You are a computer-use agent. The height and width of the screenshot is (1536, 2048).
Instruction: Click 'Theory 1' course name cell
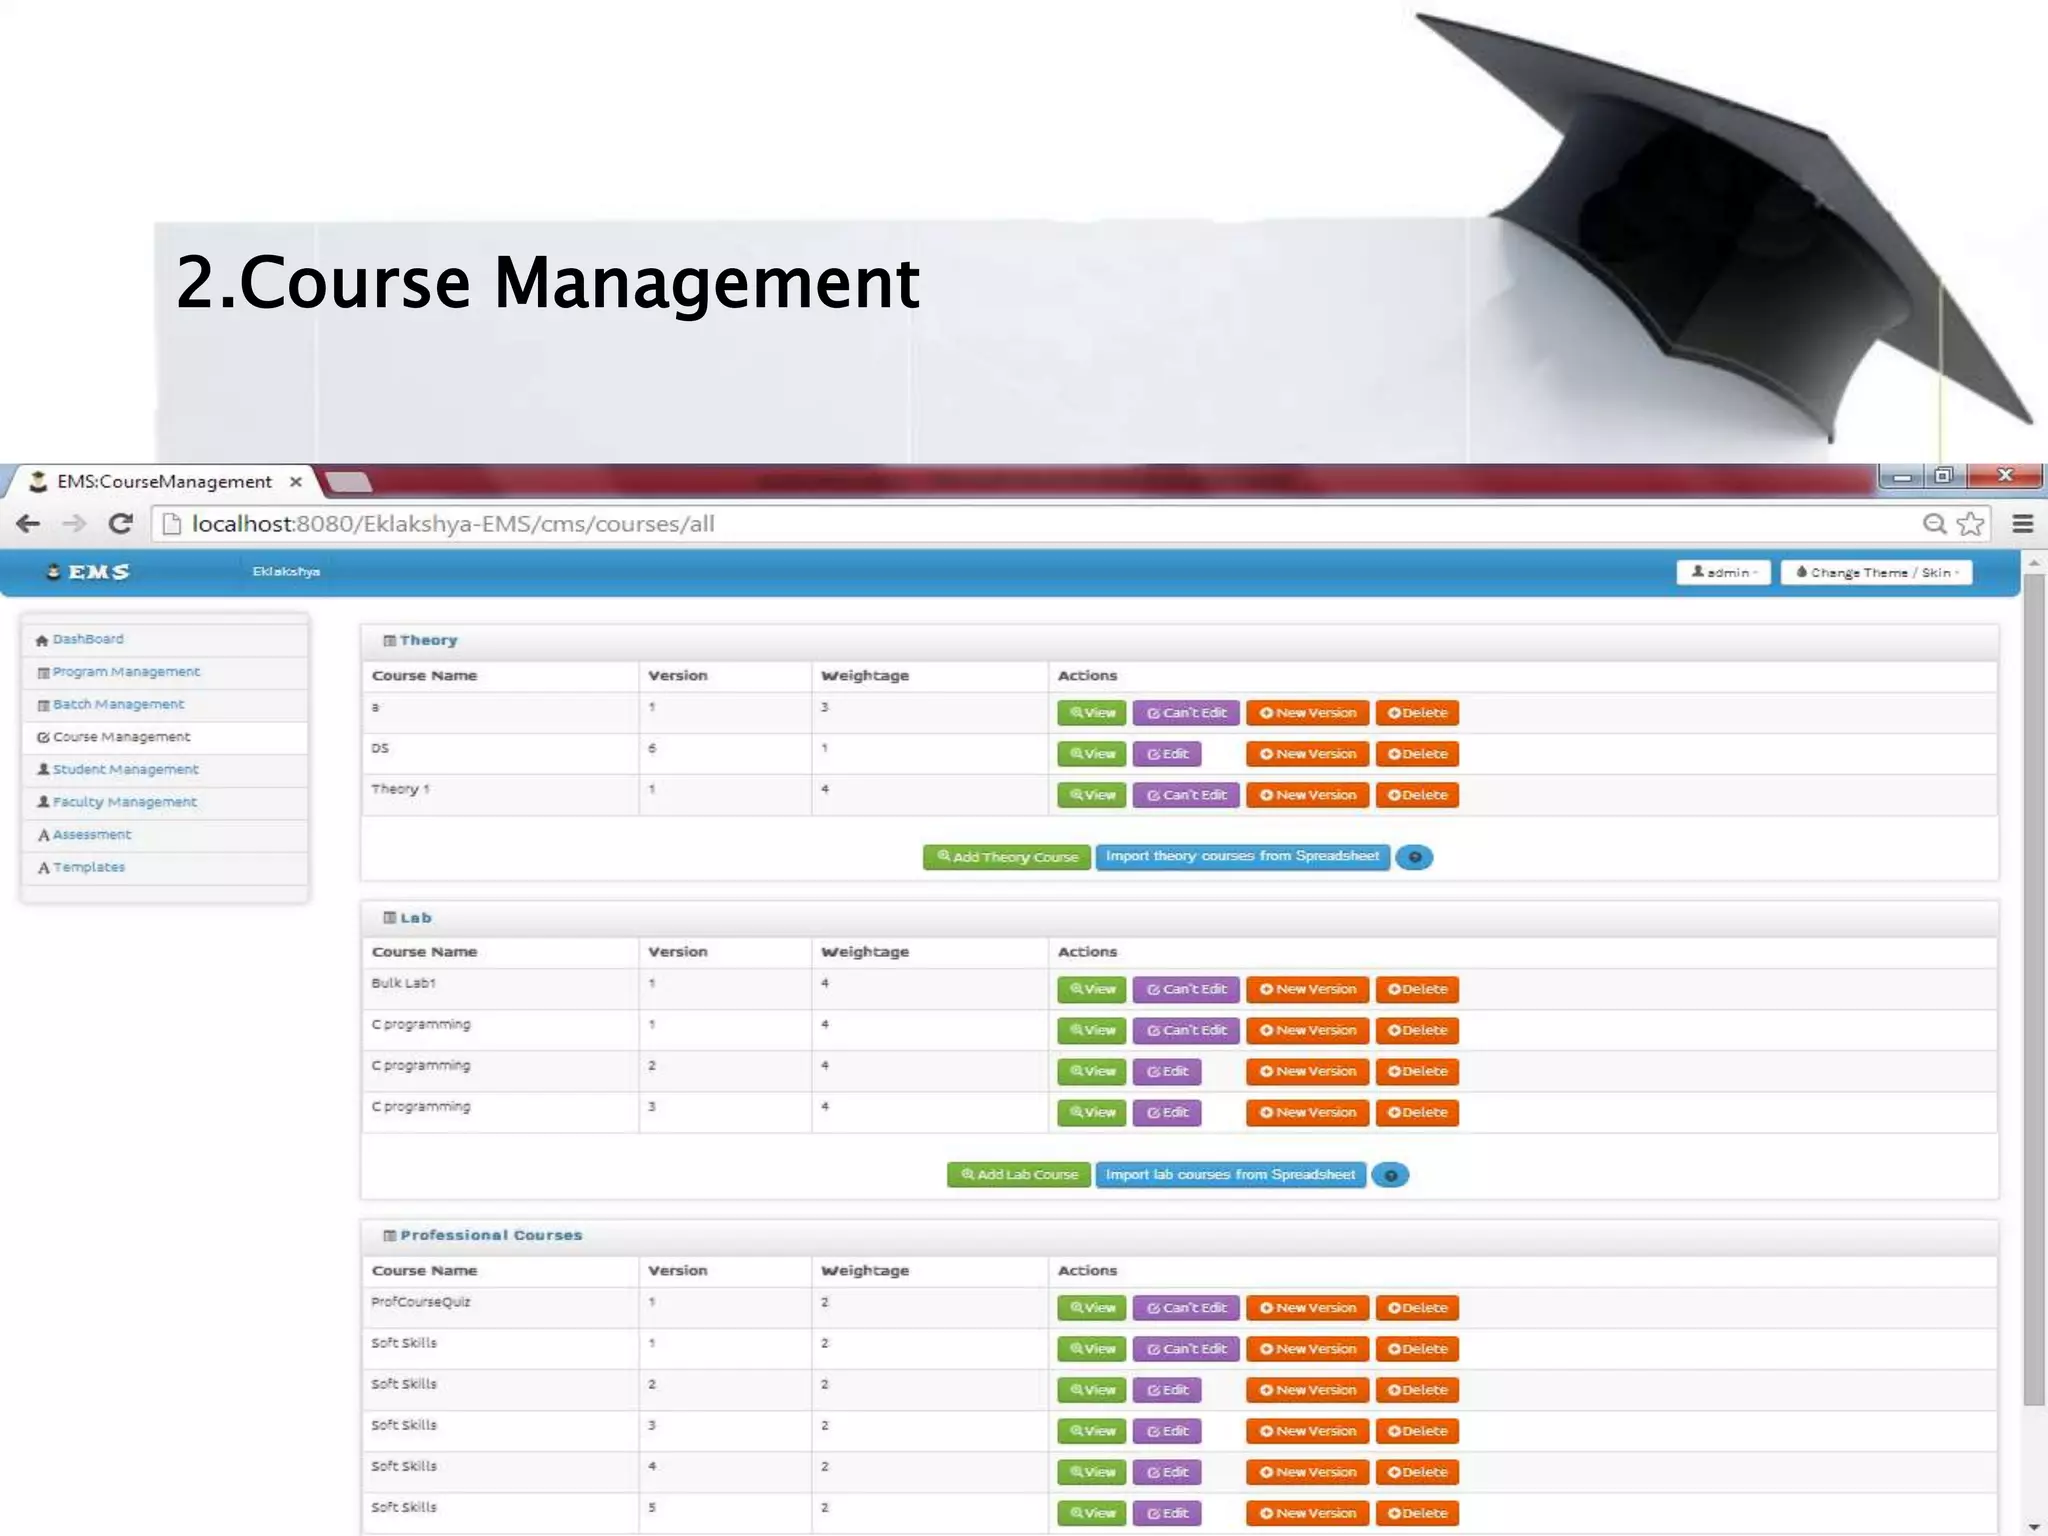click(500, 795)
